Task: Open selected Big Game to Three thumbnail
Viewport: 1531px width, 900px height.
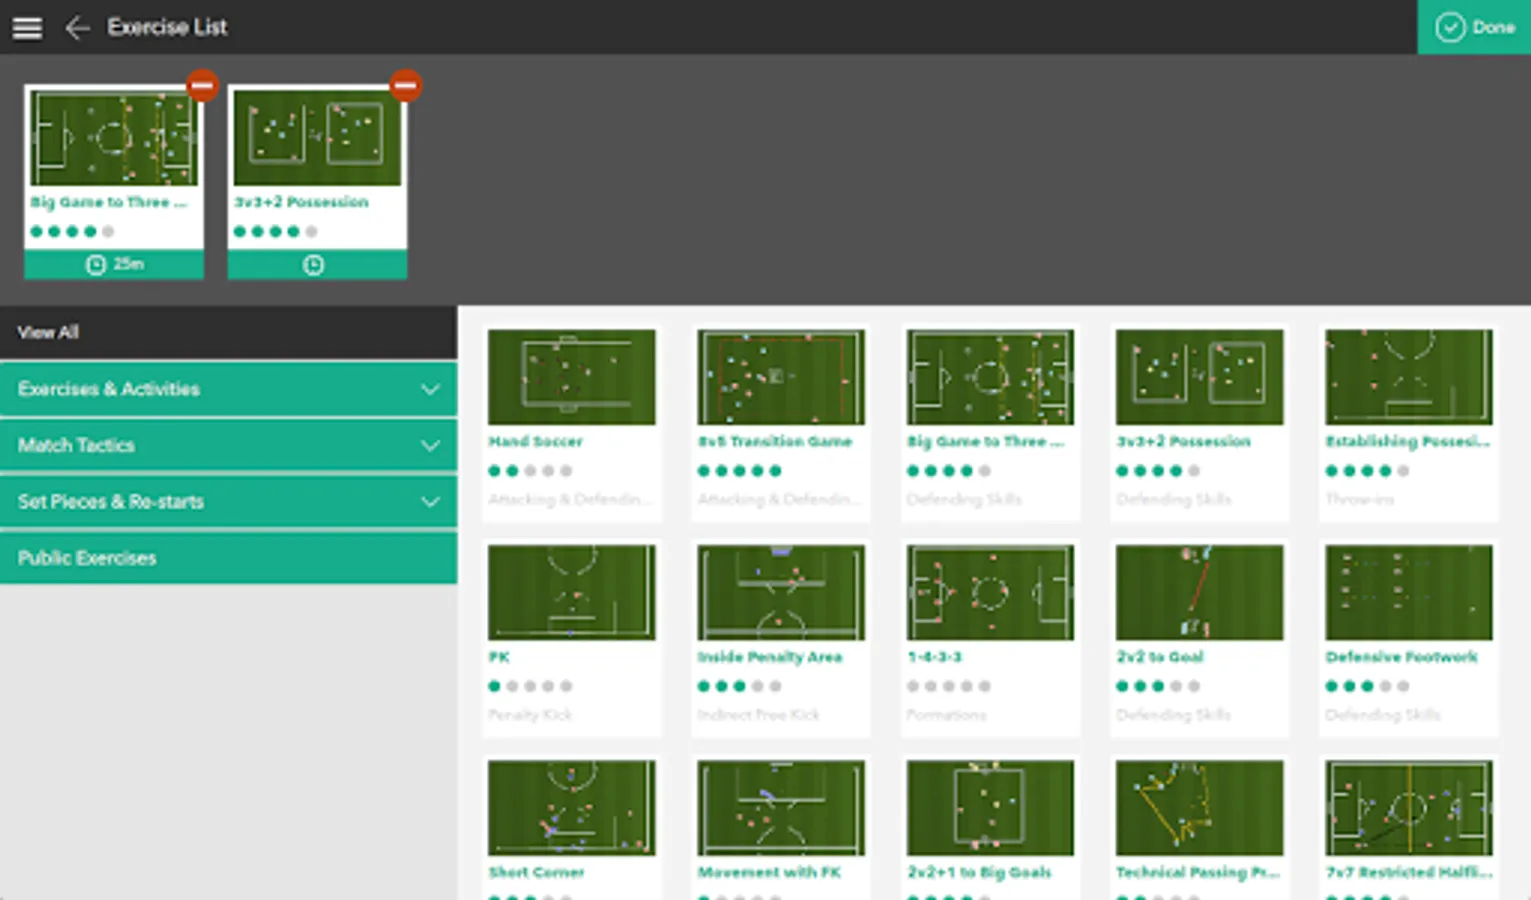Action: [x=114, y=138]
